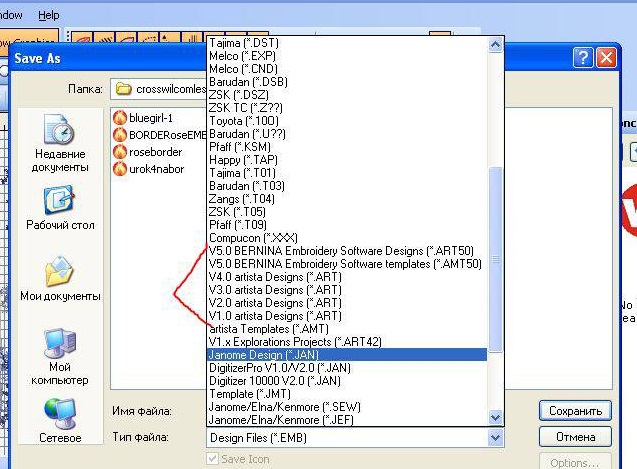
Task: Choose Janome/Elna/Kenmore (*.SEW) format
Action: point(347,407)
